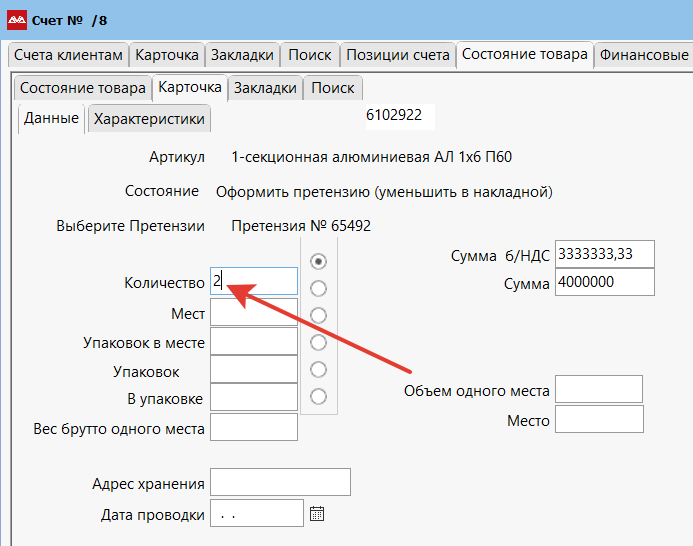Open the Финансовые tab
Image resolution: width=693 pixels, height=546 pixels.
pos(644,55)
